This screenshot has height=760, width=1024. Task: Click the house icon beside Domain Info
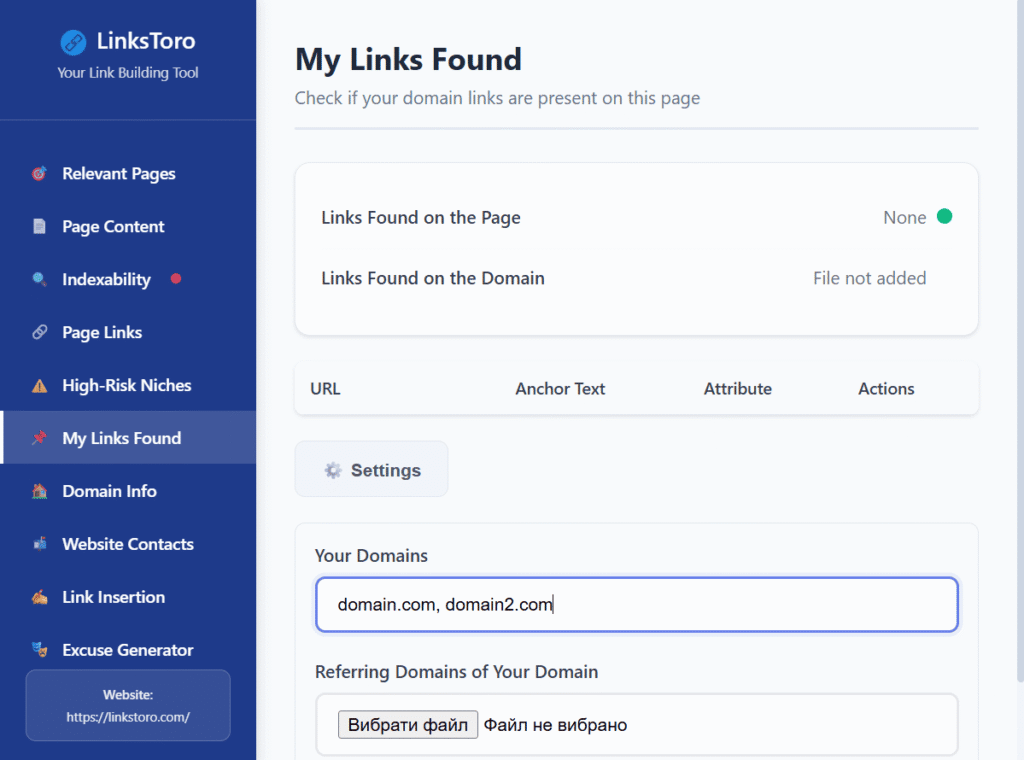[x=39, y=492]
